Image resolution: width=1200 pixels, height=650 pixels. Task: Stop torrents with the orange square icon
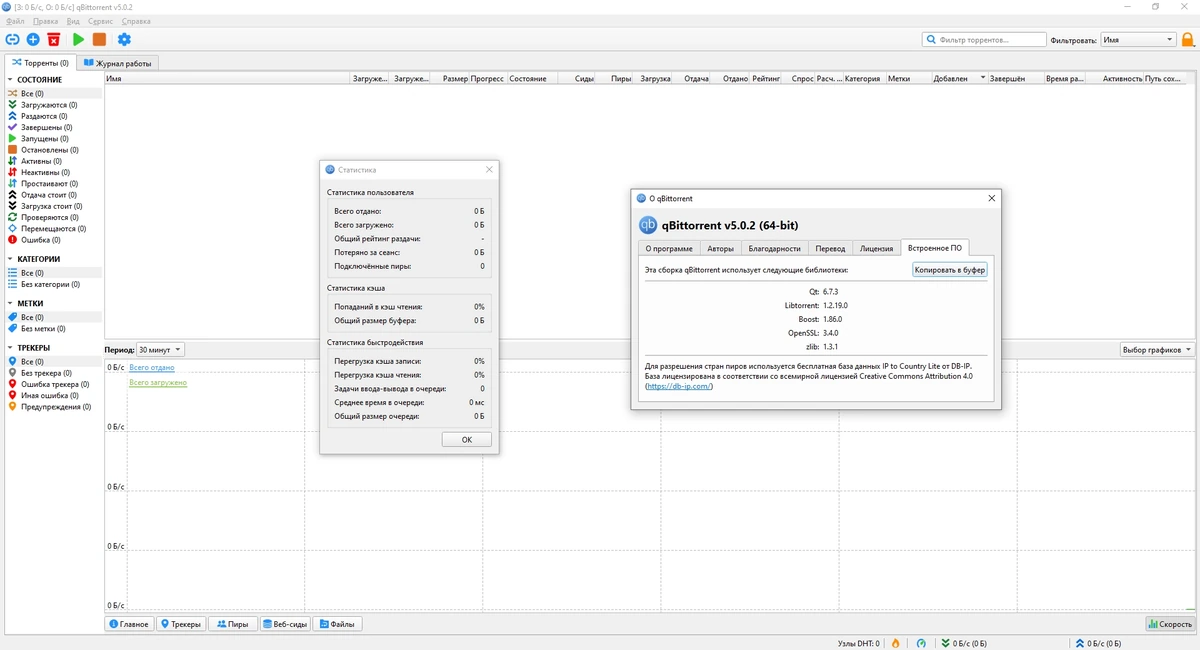pyautogui.click(x=99, y=39)
